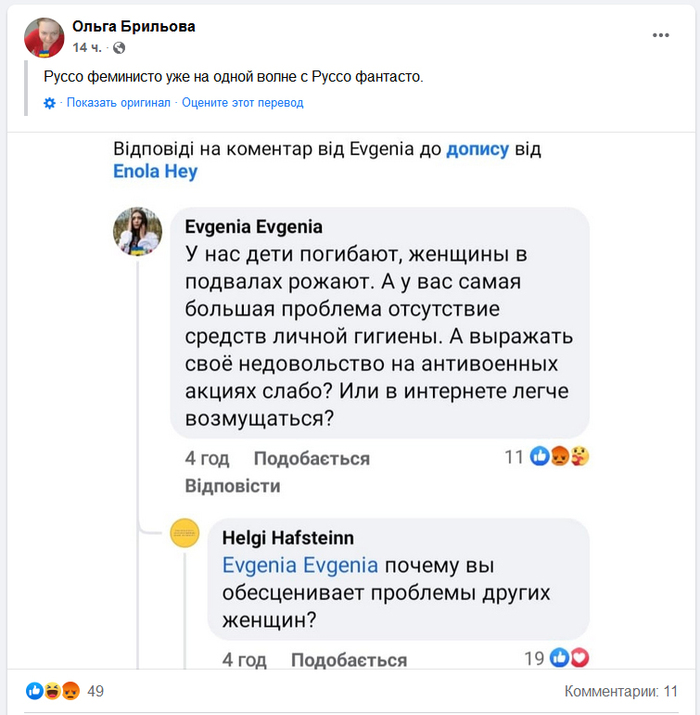Click Оцените этот перевод link
The width and height of the screenshot is (700, 715).
[243, 103]
